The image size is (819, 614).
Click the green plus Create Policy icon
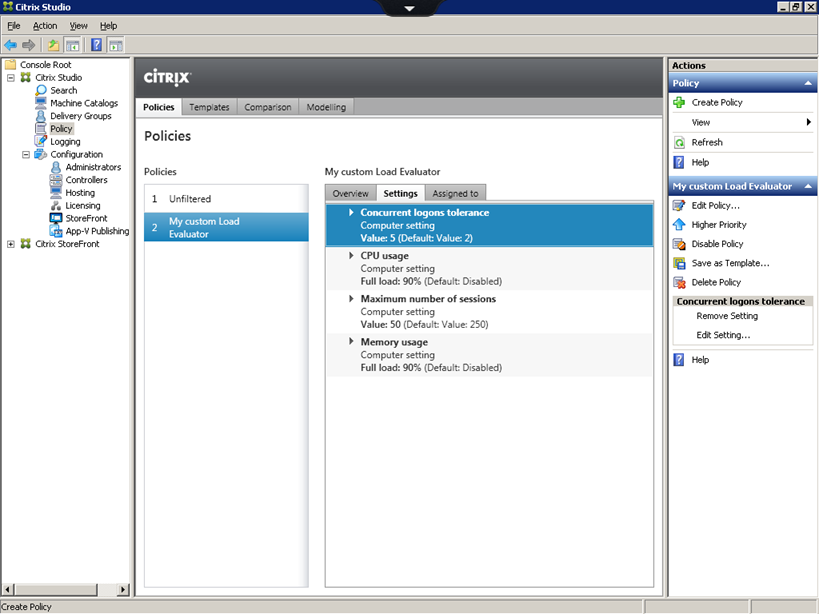[x=679, y=102]
